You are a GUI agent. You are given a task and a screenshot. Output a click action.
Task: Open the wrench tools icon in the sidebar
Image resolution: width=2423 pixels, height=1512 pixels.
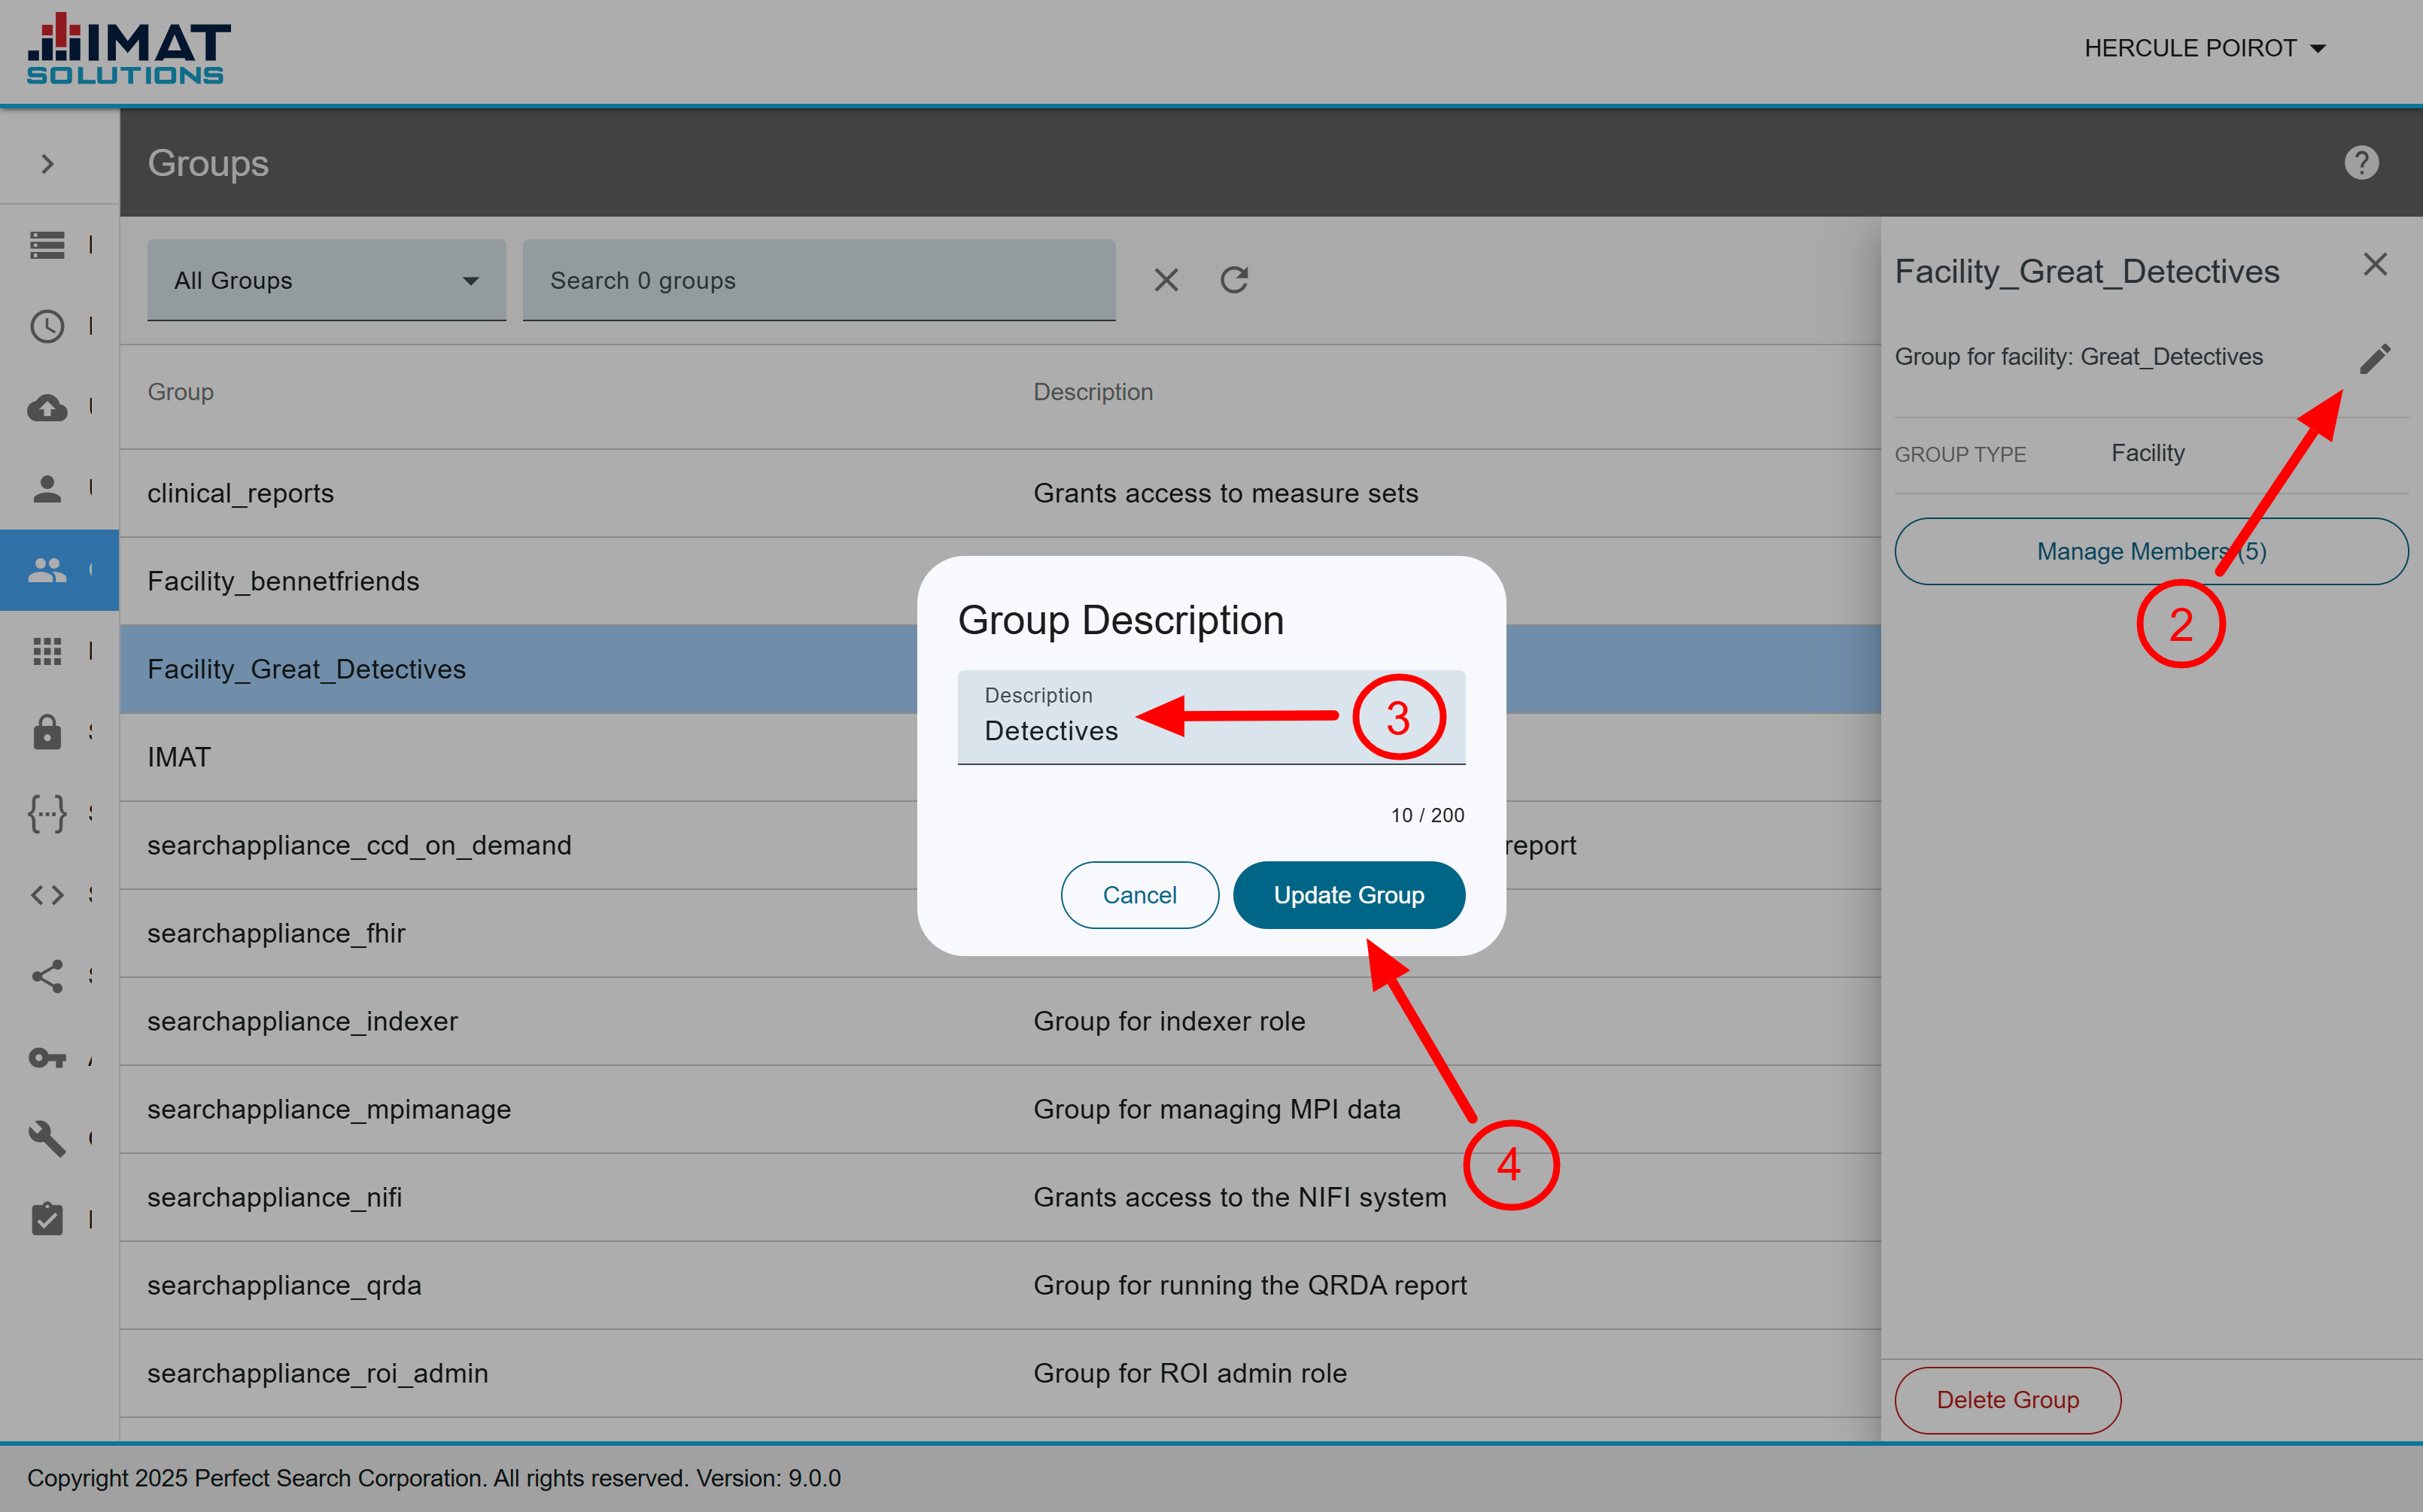pyautogui.click(x=47, y=1139)
